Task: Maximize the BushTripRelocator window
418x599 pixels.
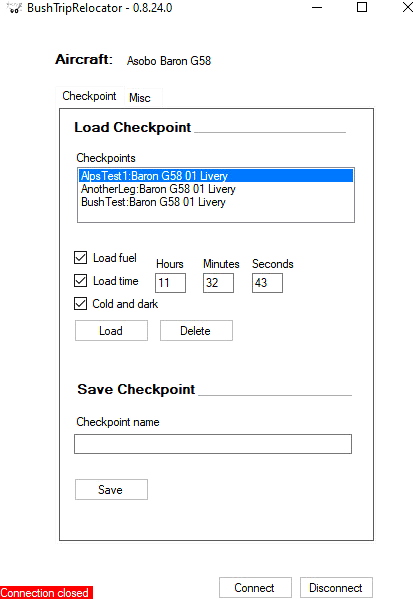Action: [362, 7]
